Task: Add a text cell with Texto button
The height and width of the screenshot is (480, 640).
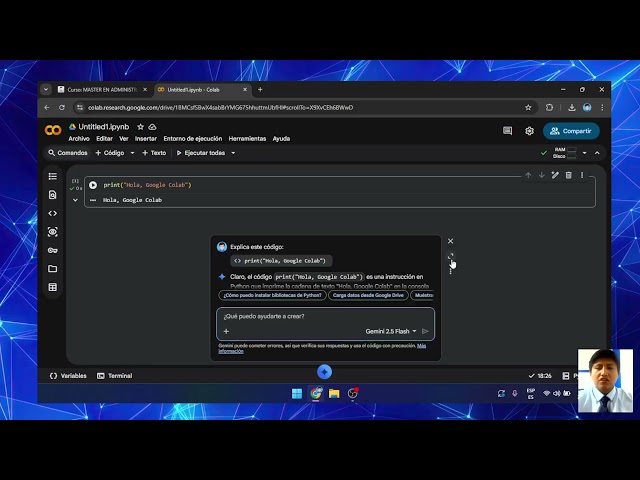Action: coord(154,153)
